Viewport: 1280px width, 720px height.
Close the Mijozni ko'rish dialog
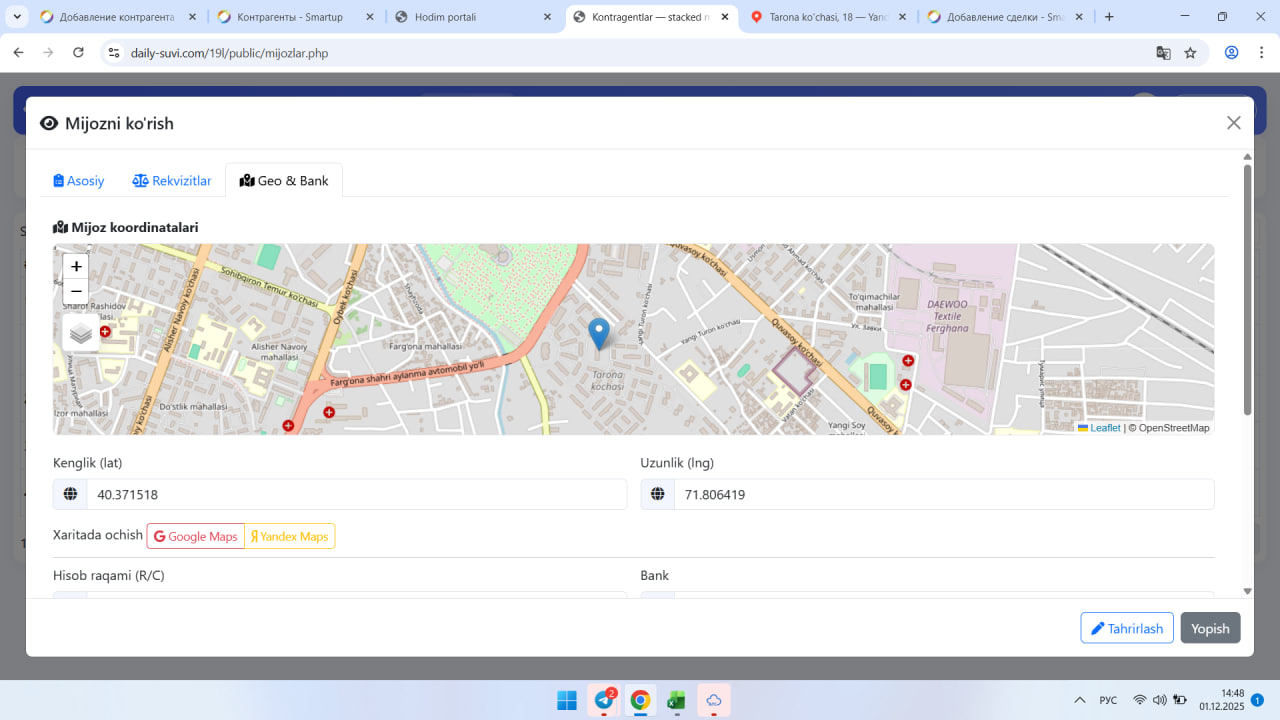[1233, 123]
